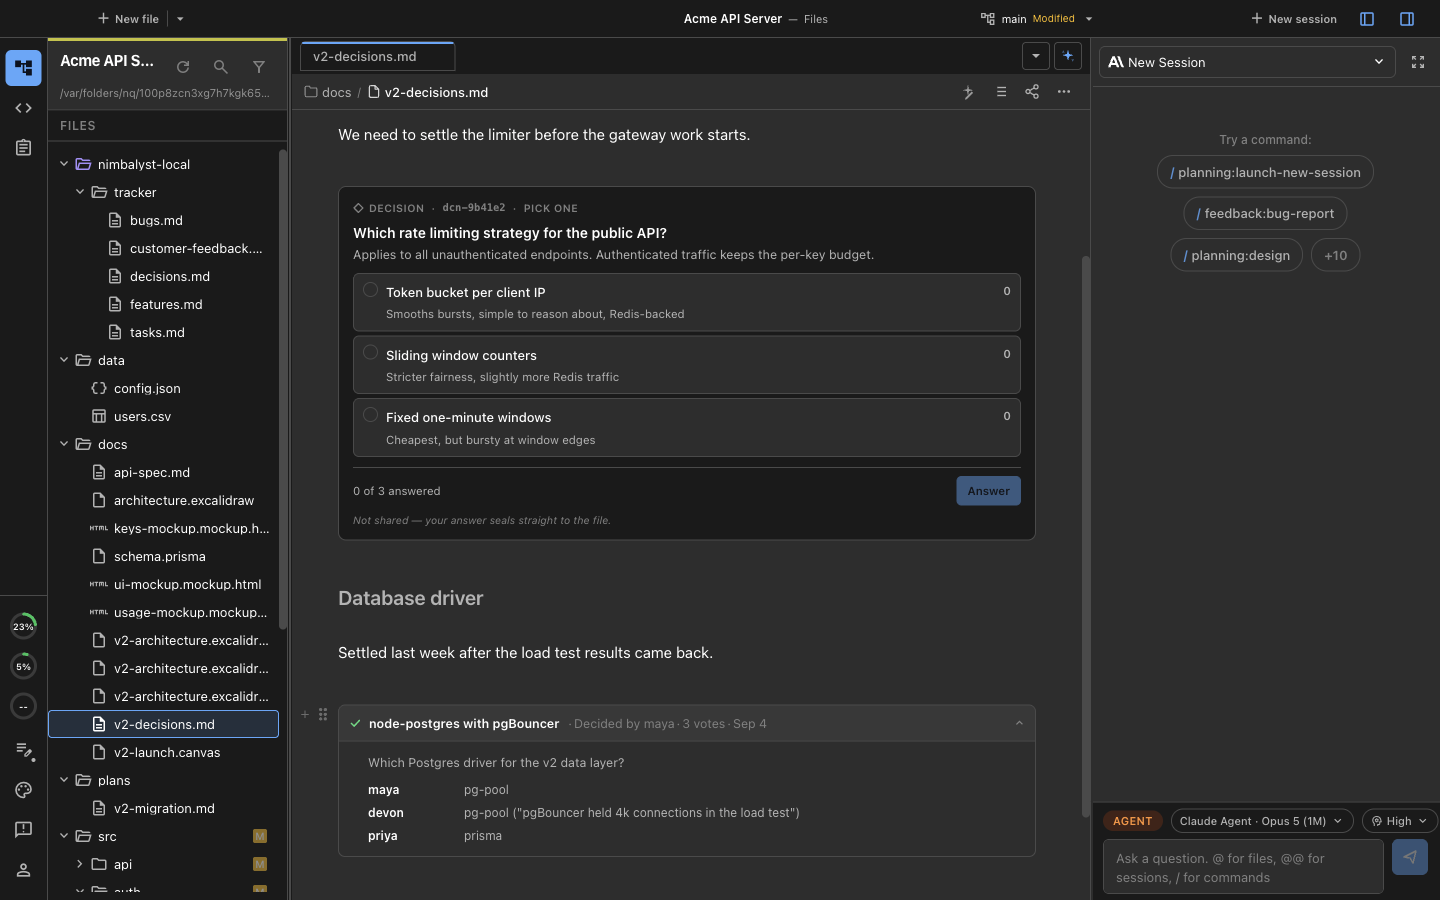Expand the session panel to fullscreen

[x=1418, y=62]
